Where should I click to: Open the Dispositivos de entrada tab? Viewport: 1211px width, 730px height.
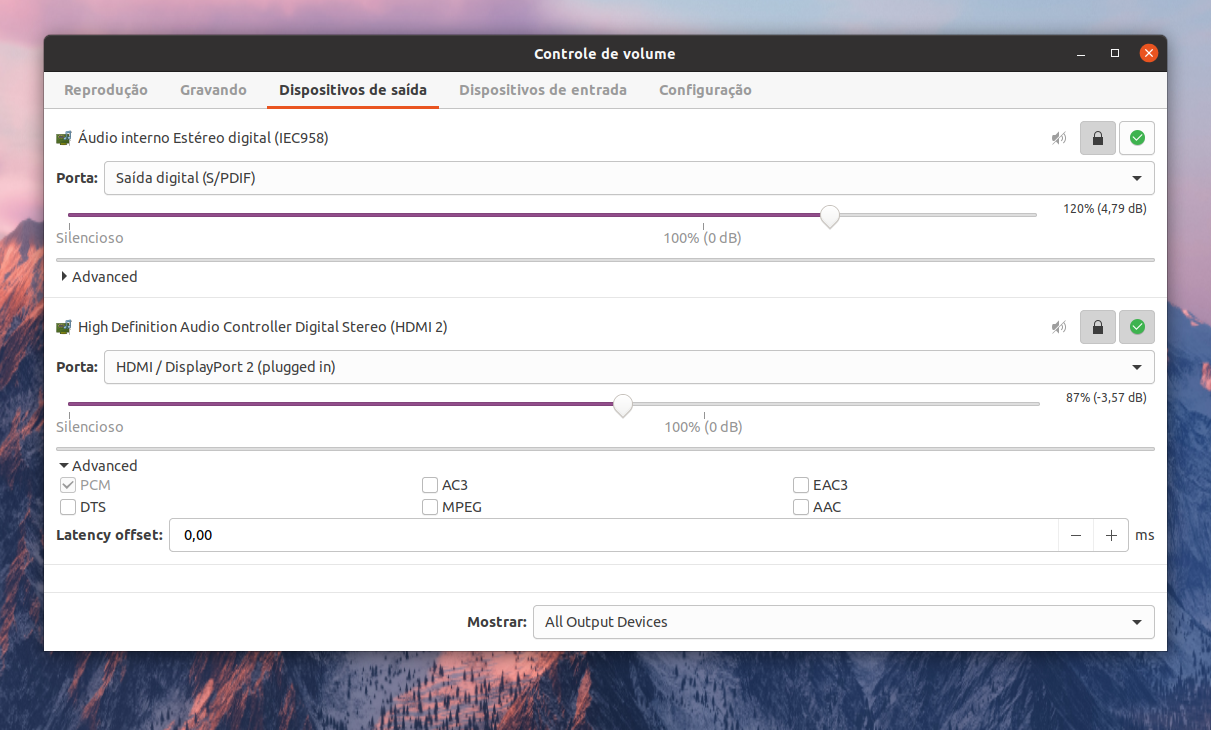543,90
